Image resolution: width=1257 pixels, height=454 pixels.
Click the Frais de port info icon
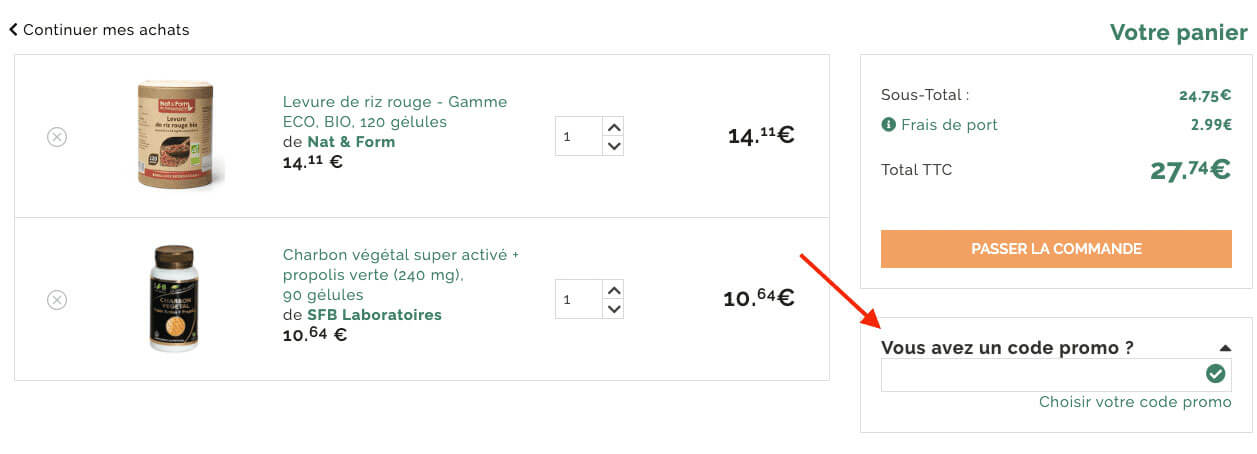pos(888,125)
